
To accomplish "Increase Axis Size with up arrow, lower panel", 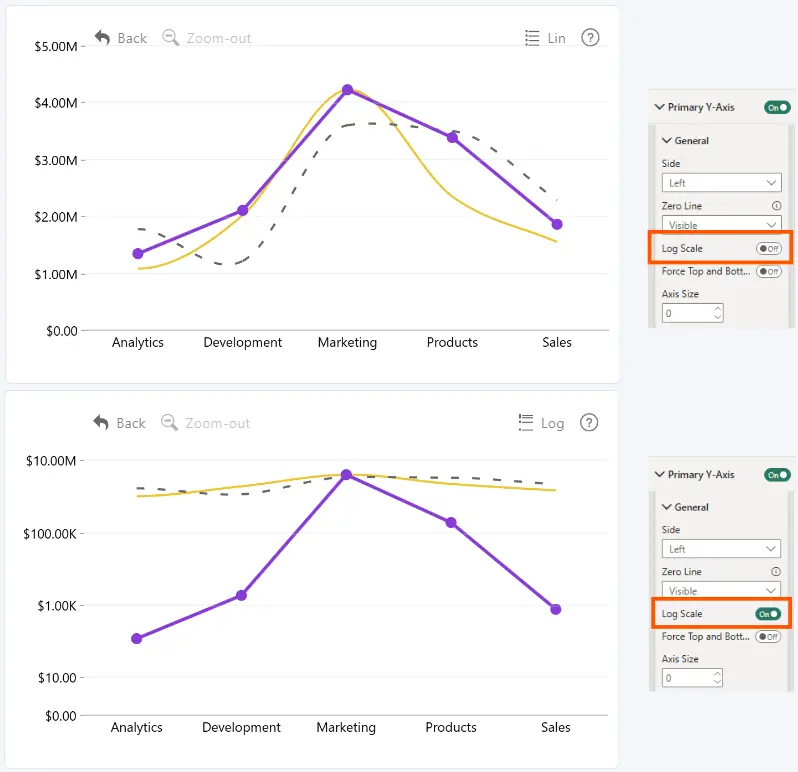I will (717, 673).
